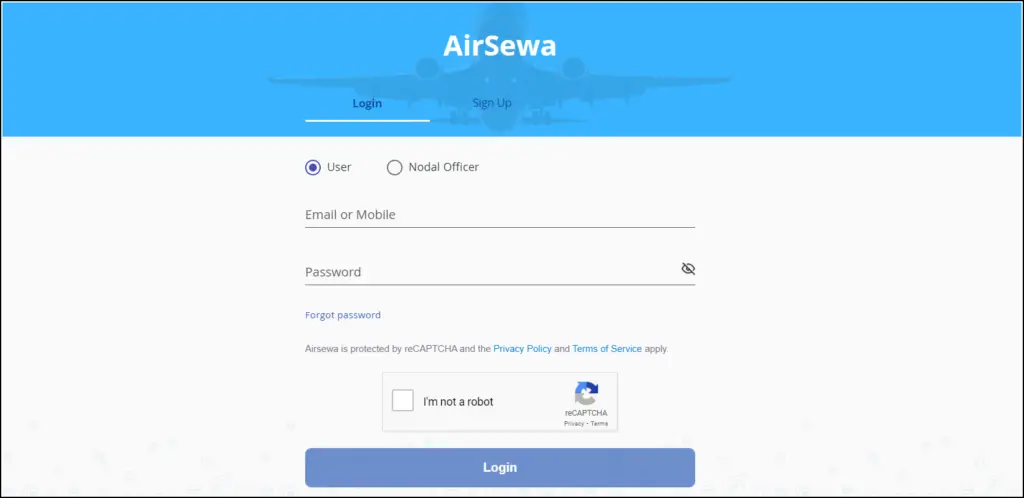Open the Forgot password link
The width and height of the screenshot is (1024, 498).
[343, 315]
